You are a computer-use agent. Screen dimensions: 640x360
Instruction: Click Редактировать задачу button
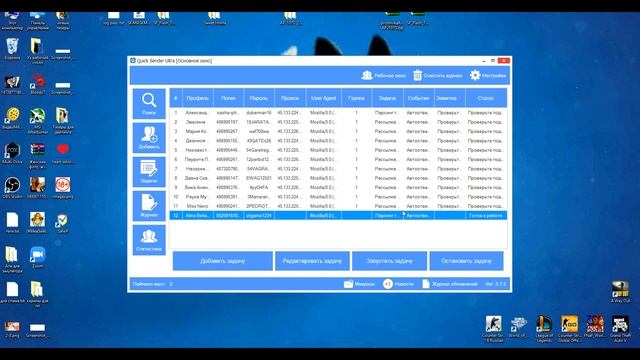pyautogui.click(x=312, y=261)
